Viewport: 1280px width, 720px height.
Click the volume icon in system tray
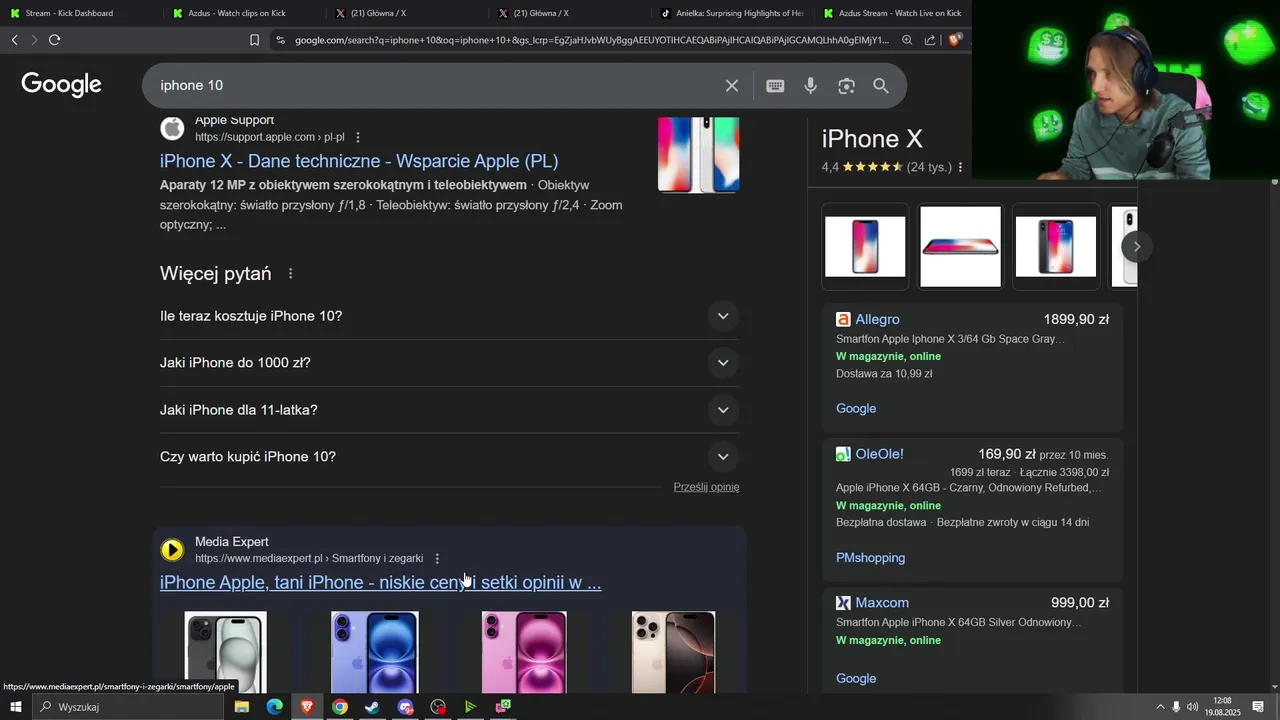[x=1192, y=707]
